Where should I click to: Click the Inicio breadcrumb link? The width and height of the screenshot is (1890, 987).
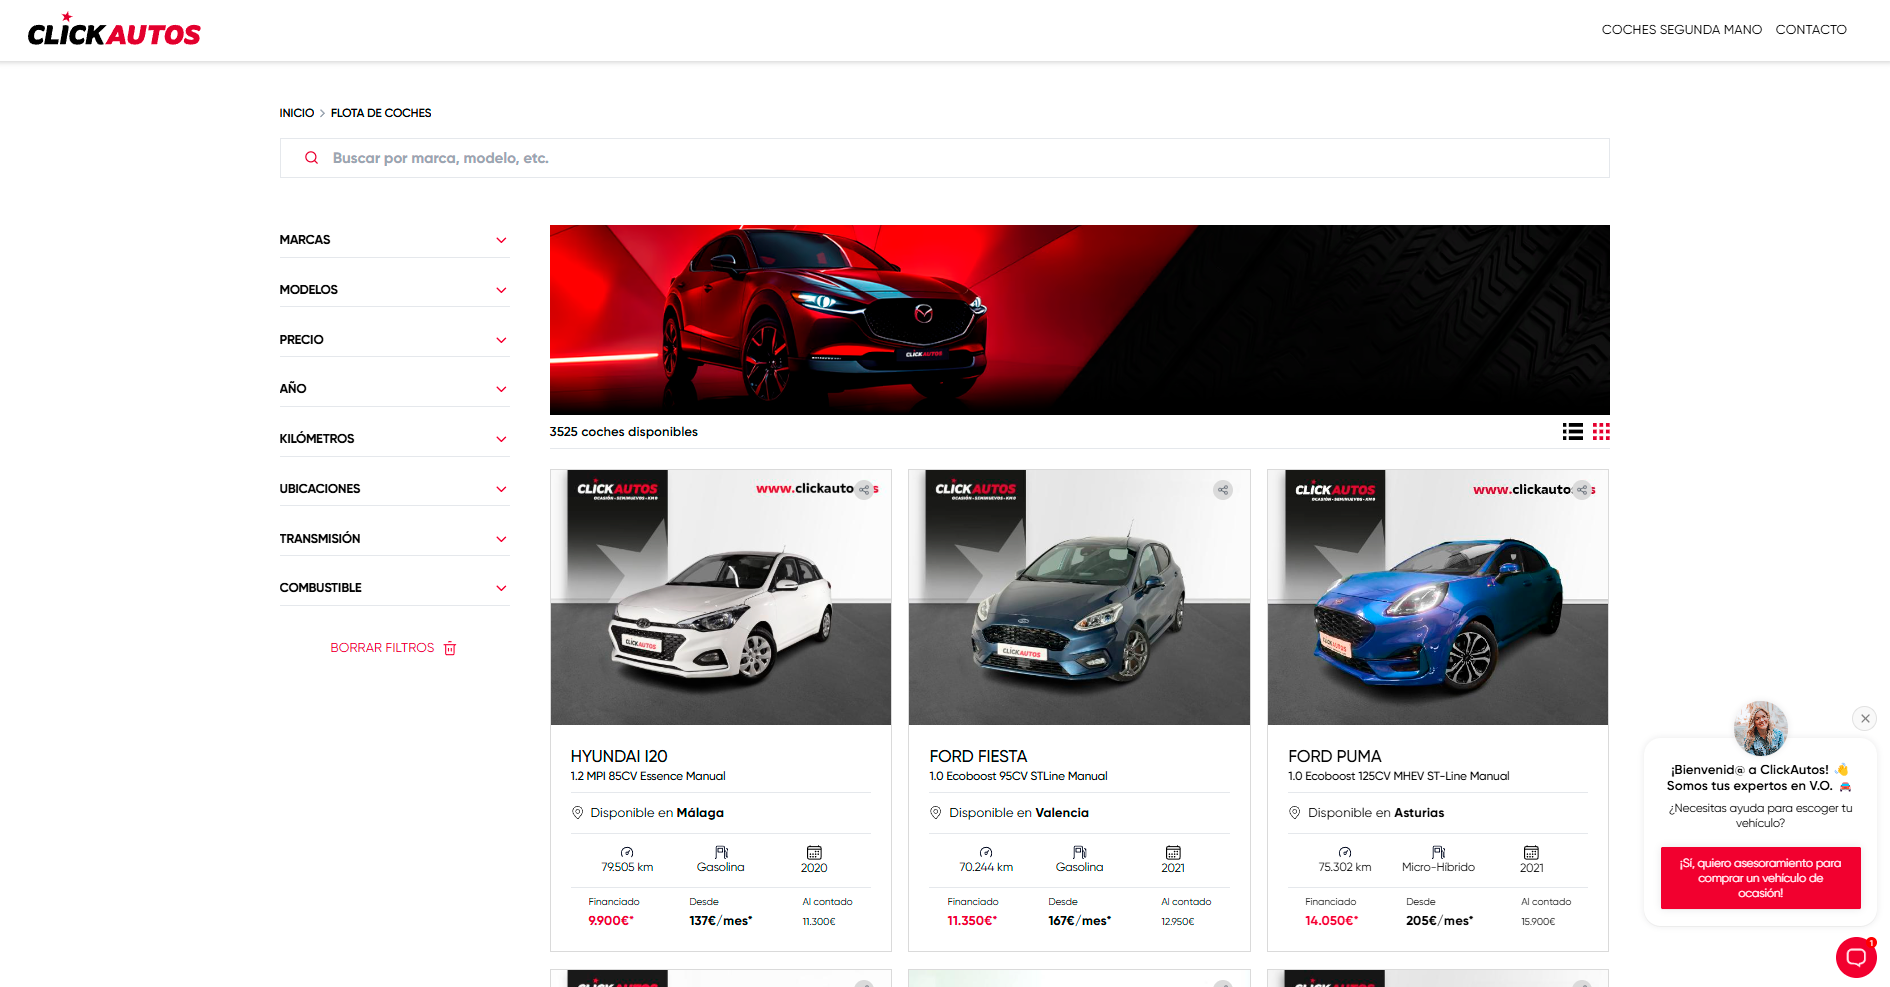coord(296,113)
